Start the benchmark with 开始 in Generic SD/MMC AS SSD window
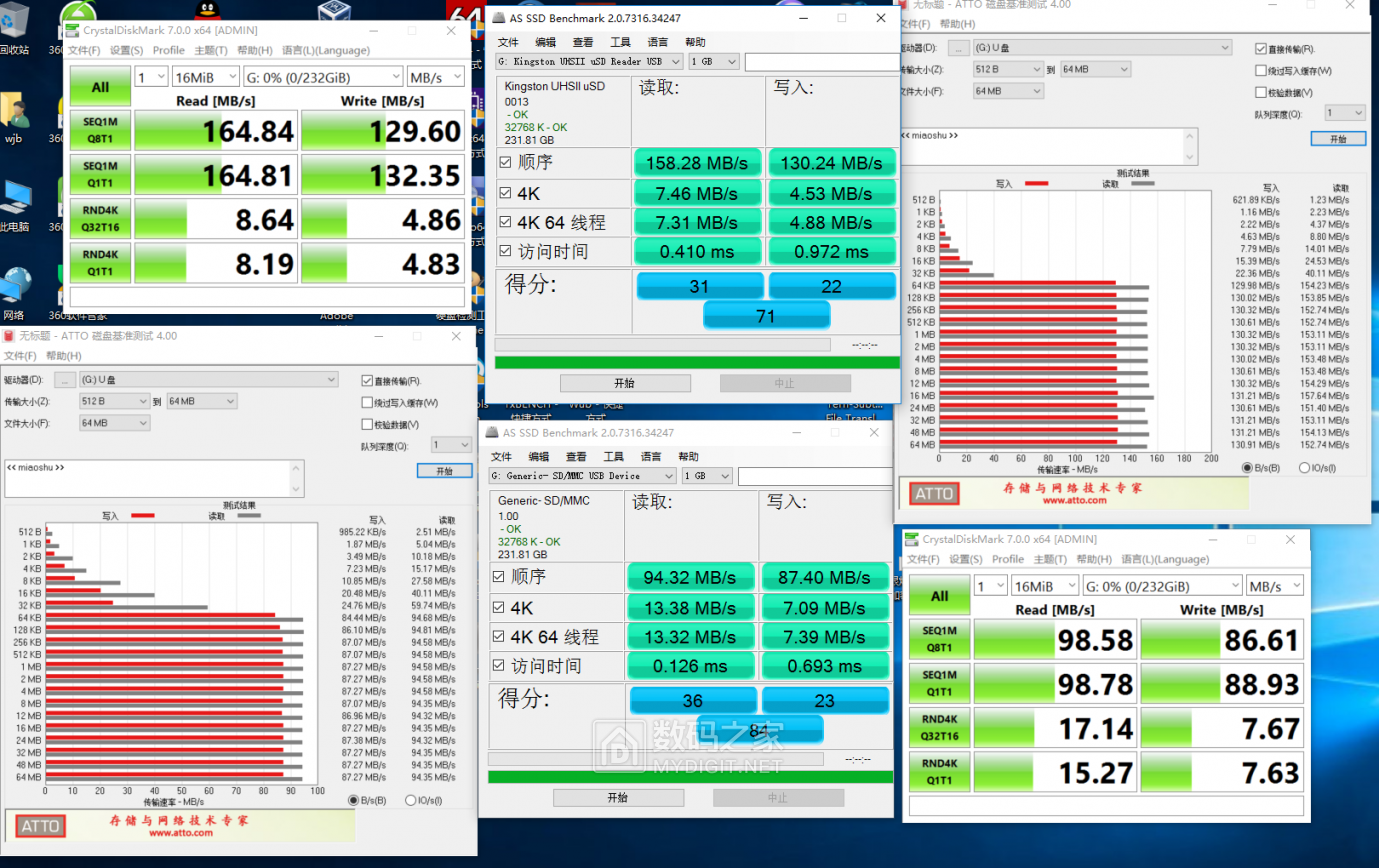The width and height of the screenshot is (1379, 868). pos(618,798)
